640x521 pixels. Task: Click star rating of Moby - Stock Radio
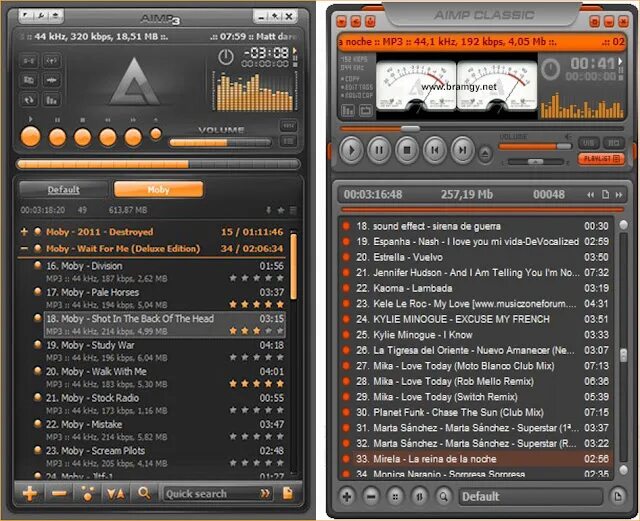pyautogui.click(x=256, y=410)
